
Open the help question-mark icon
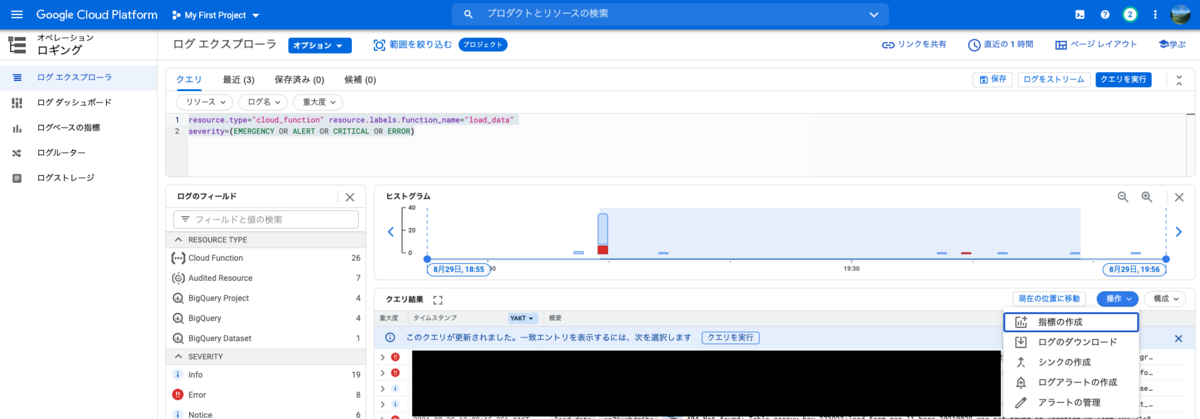pos(1105,15)
